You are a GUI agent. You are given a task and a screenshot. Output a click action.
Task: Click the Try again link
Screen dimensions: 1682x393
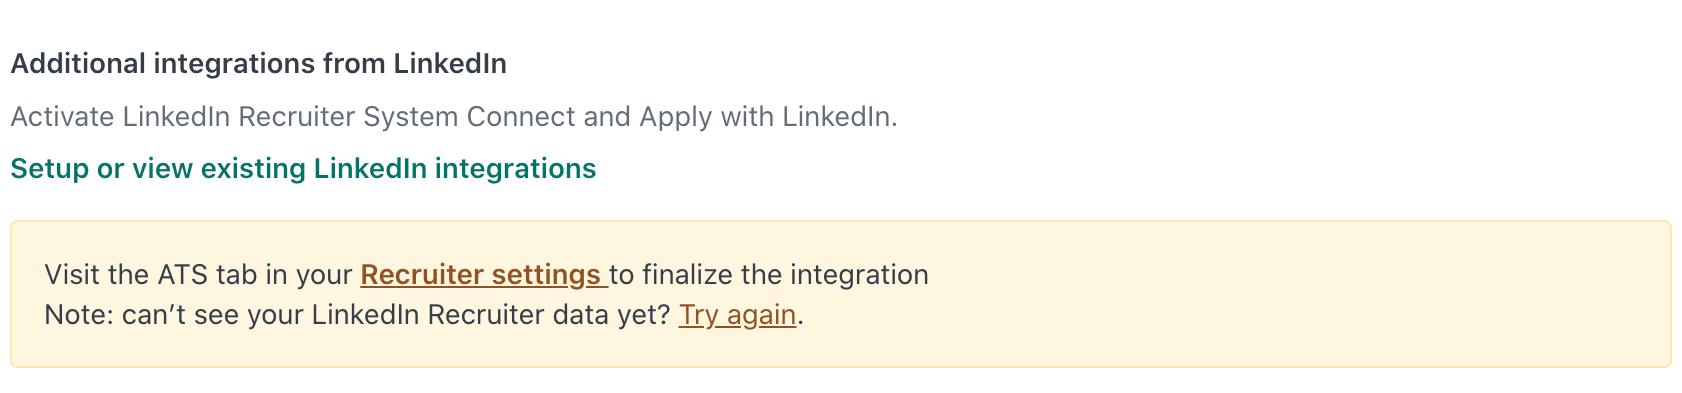click(x=737, y=315)
